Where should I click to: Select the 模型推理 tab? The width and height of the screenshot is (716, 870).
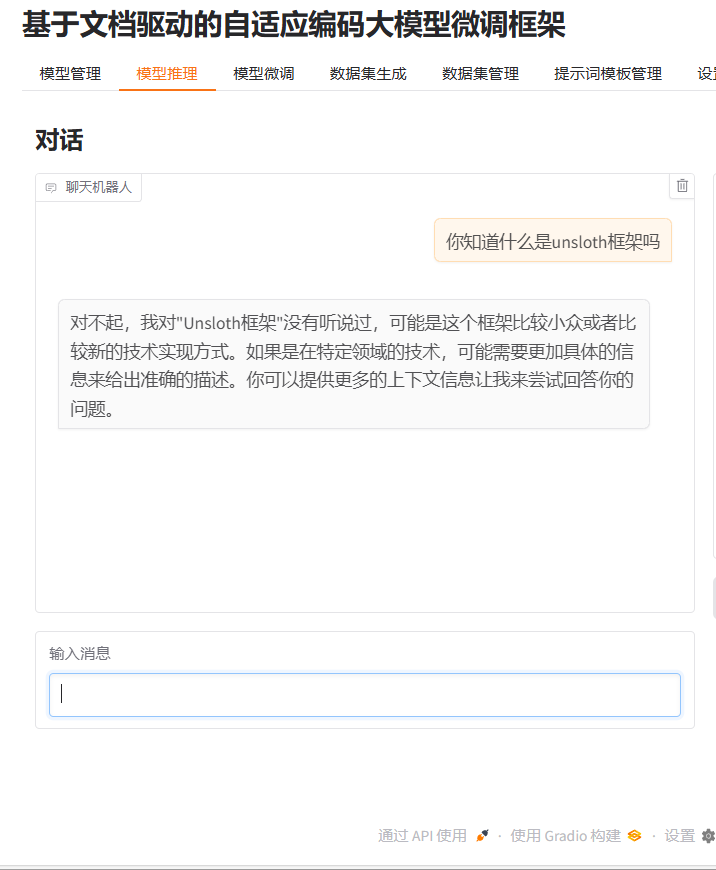pos(167,74)
